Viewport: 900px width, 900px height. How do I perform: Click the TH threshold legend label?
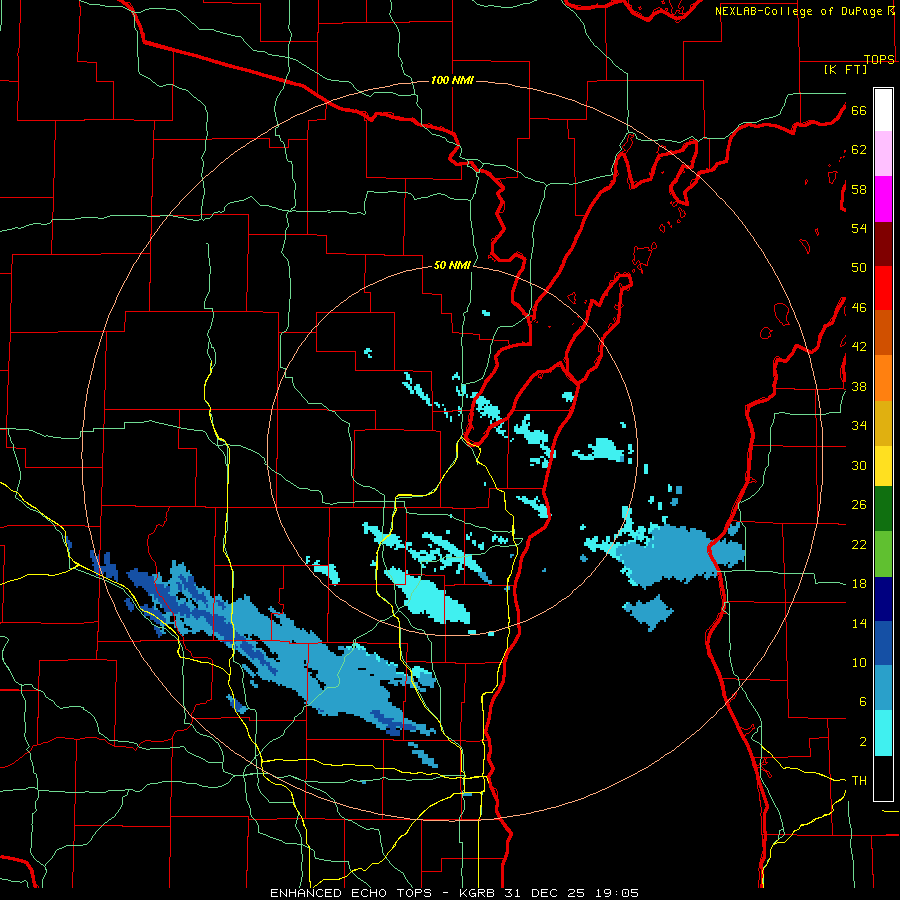point(859,781)
